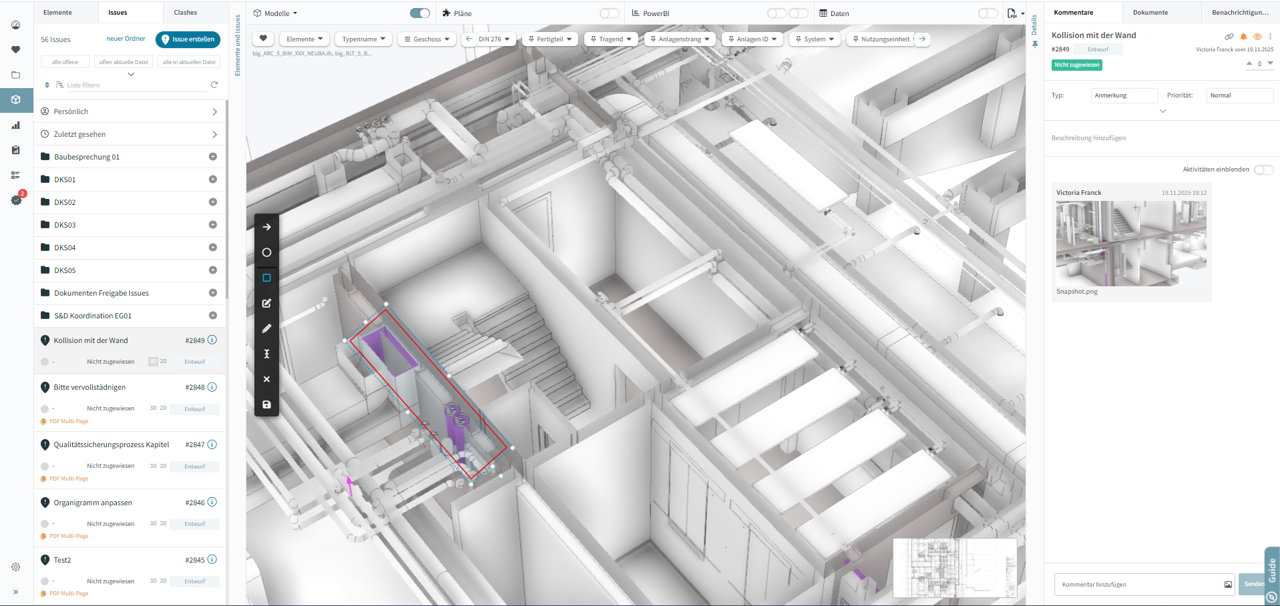Click the neuer Ordner link
This screenshot has width=1280, height=606.
point(126,39)
